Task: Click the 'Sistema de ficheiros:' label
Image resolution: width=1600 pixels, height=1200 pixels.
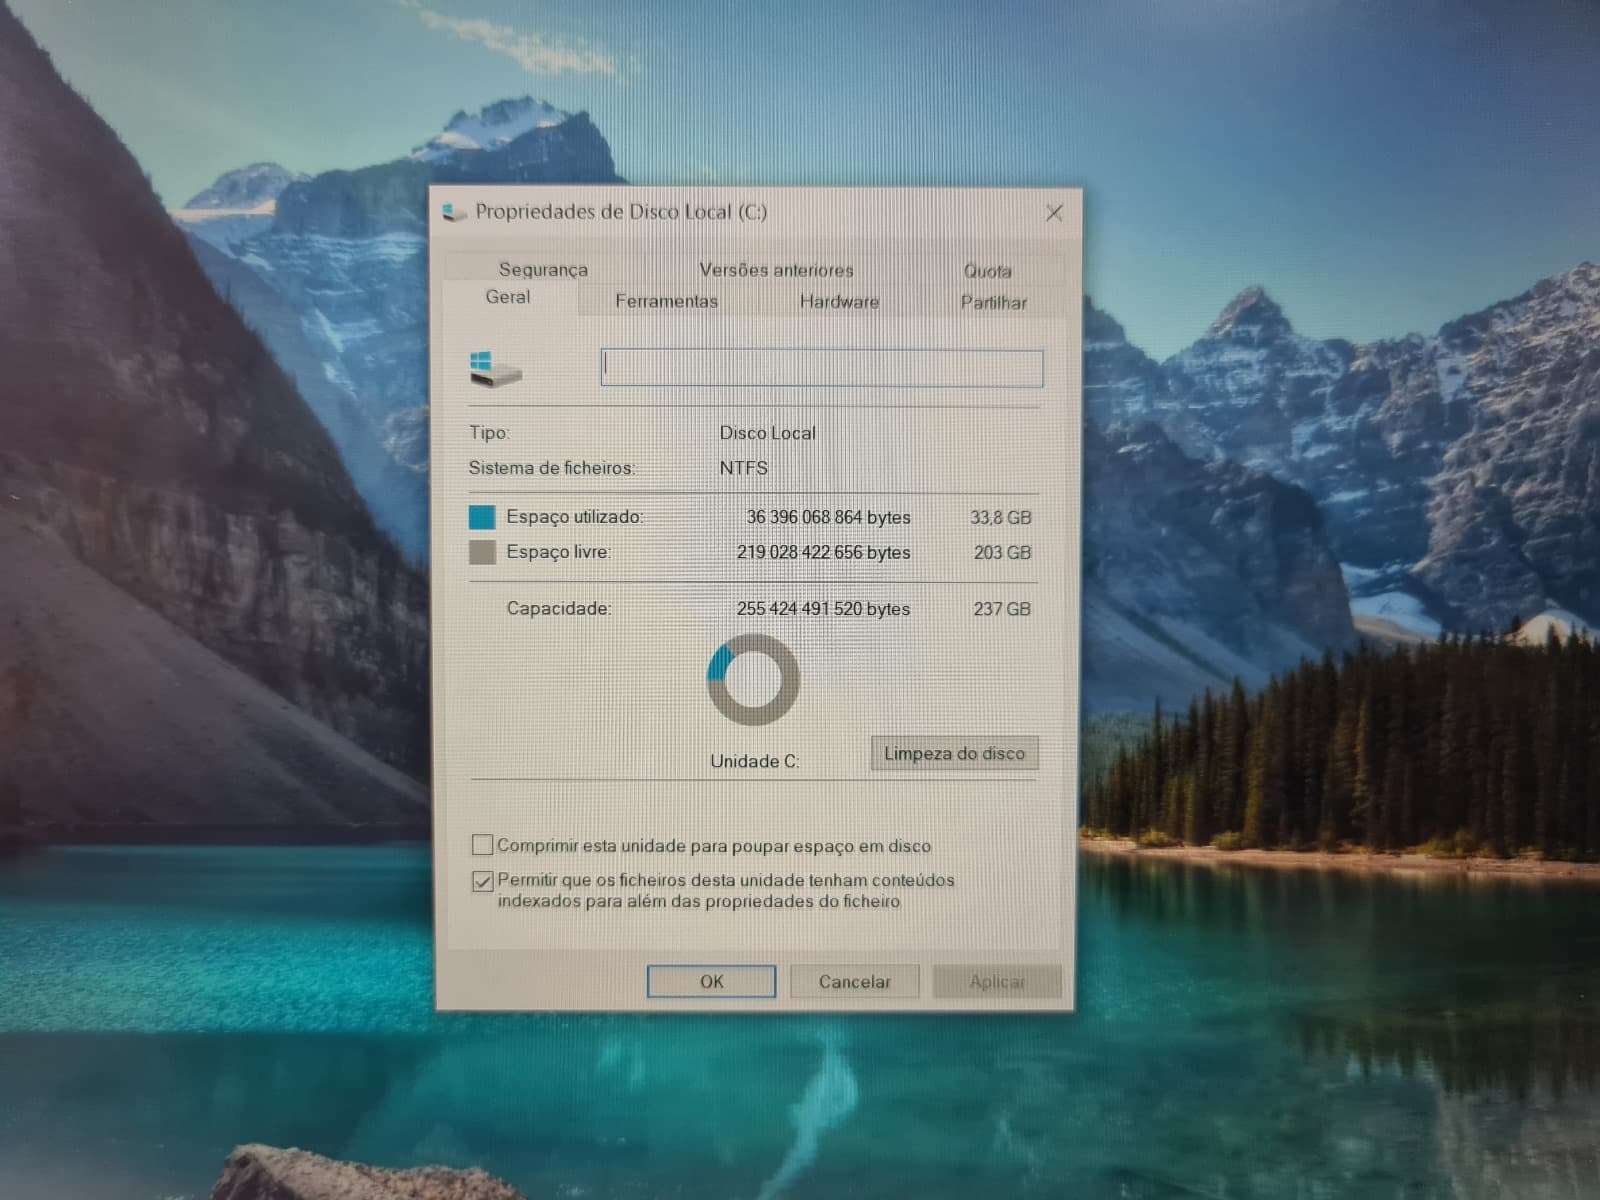Action: (x=552, y=467)
